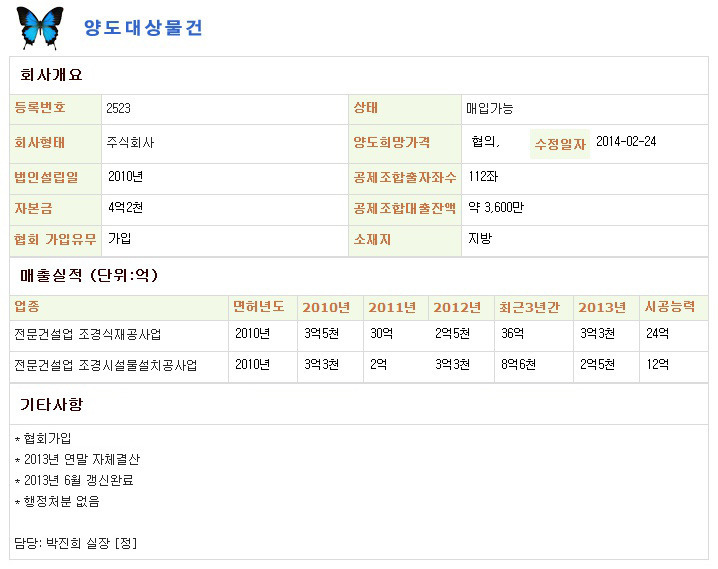Select the 전문건설업 조경시설물설치공사업 row name
Image resolution: width=718 pixels, height=569 pixels.
point(105,365)
